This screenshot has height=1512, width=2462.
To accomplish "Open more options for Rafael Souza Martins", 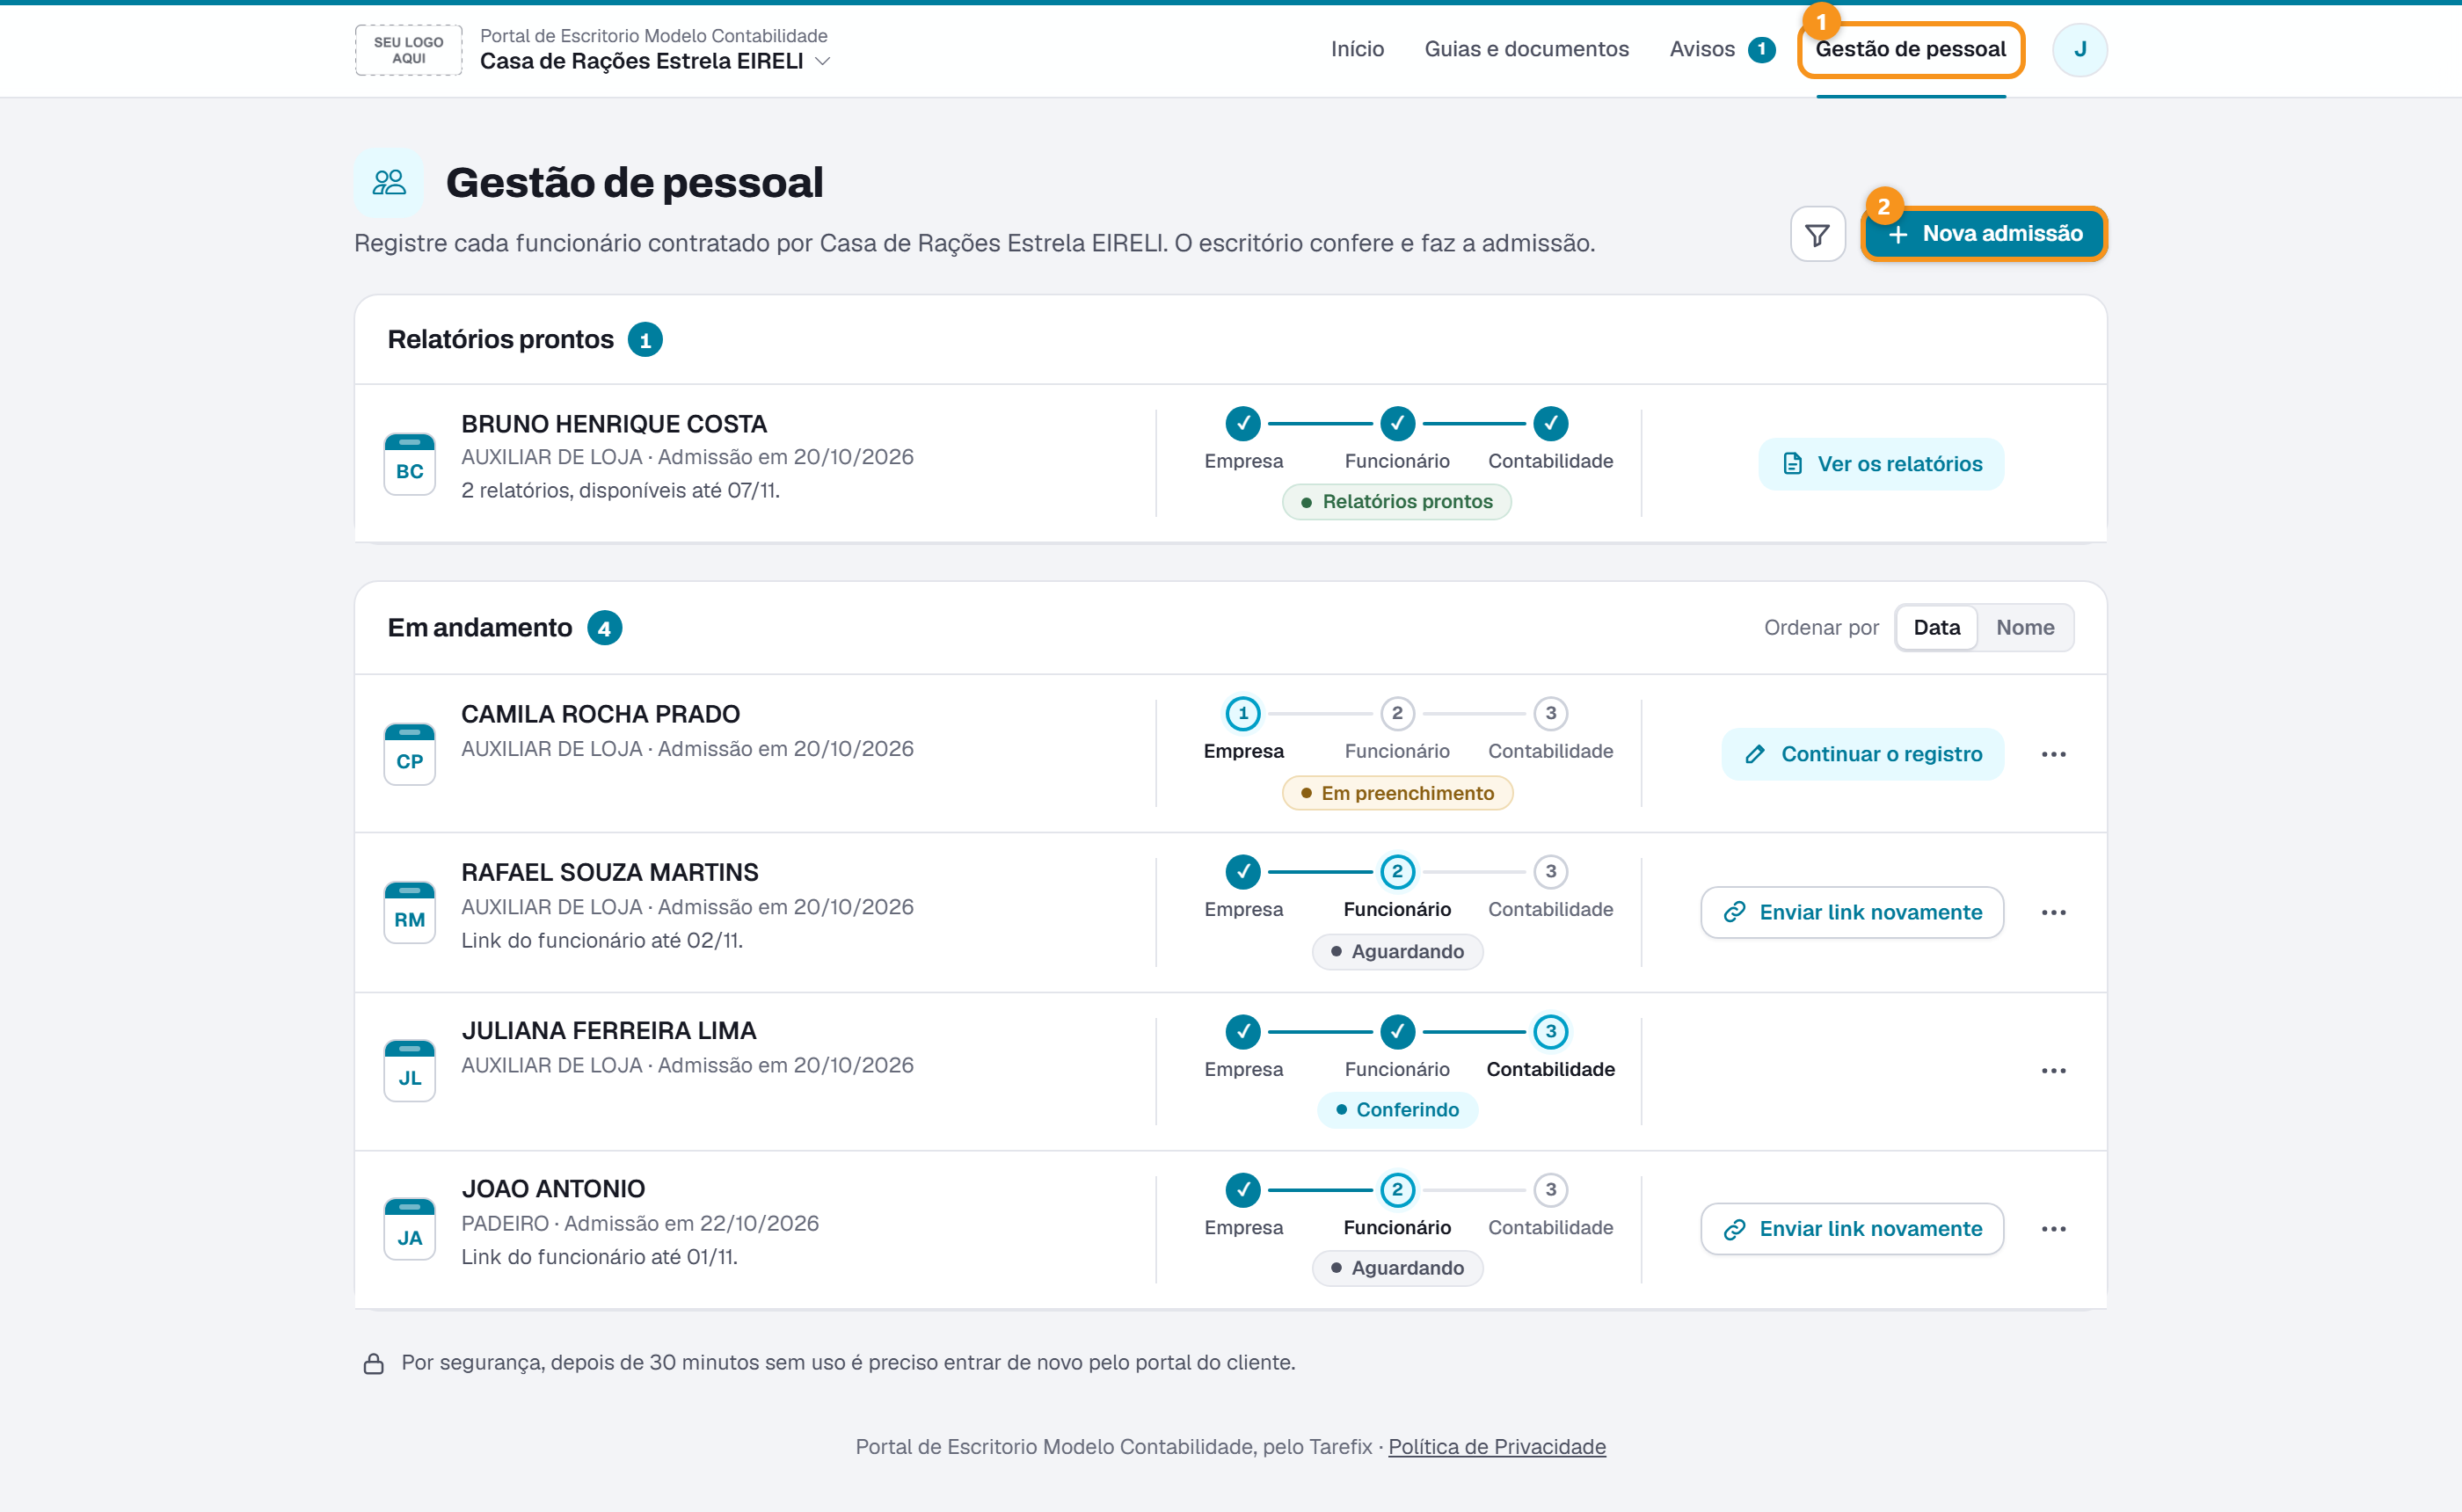I will point(2053,912).
